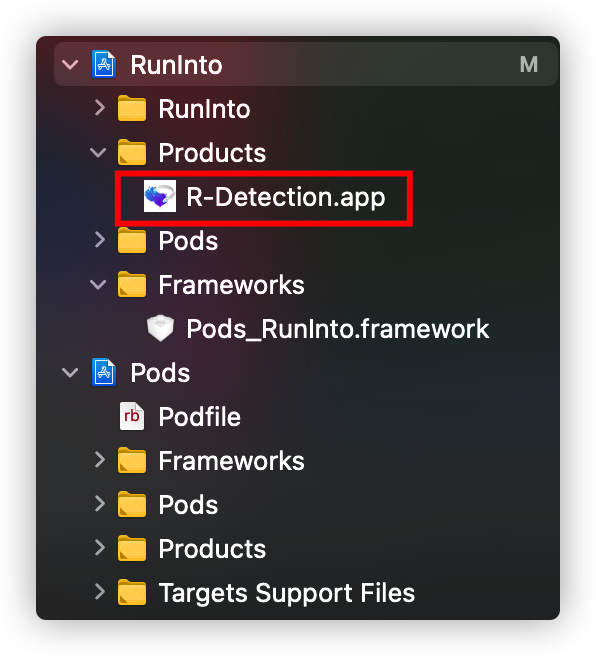Image resolution: width=596 pixels, height=656 pixels.
Task: Click the M modified status badge
Action: point(529,64)
